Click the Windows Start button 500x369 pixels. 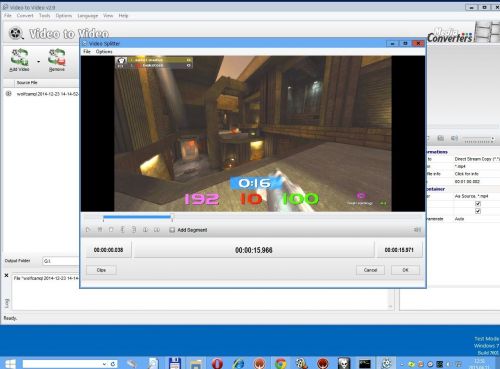10,363
